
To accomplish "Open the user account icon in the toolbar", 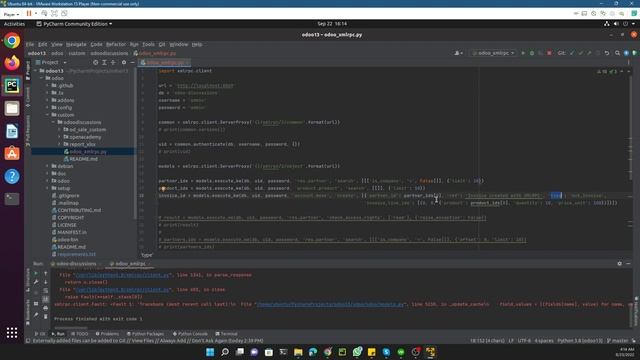I will (458, 53).
